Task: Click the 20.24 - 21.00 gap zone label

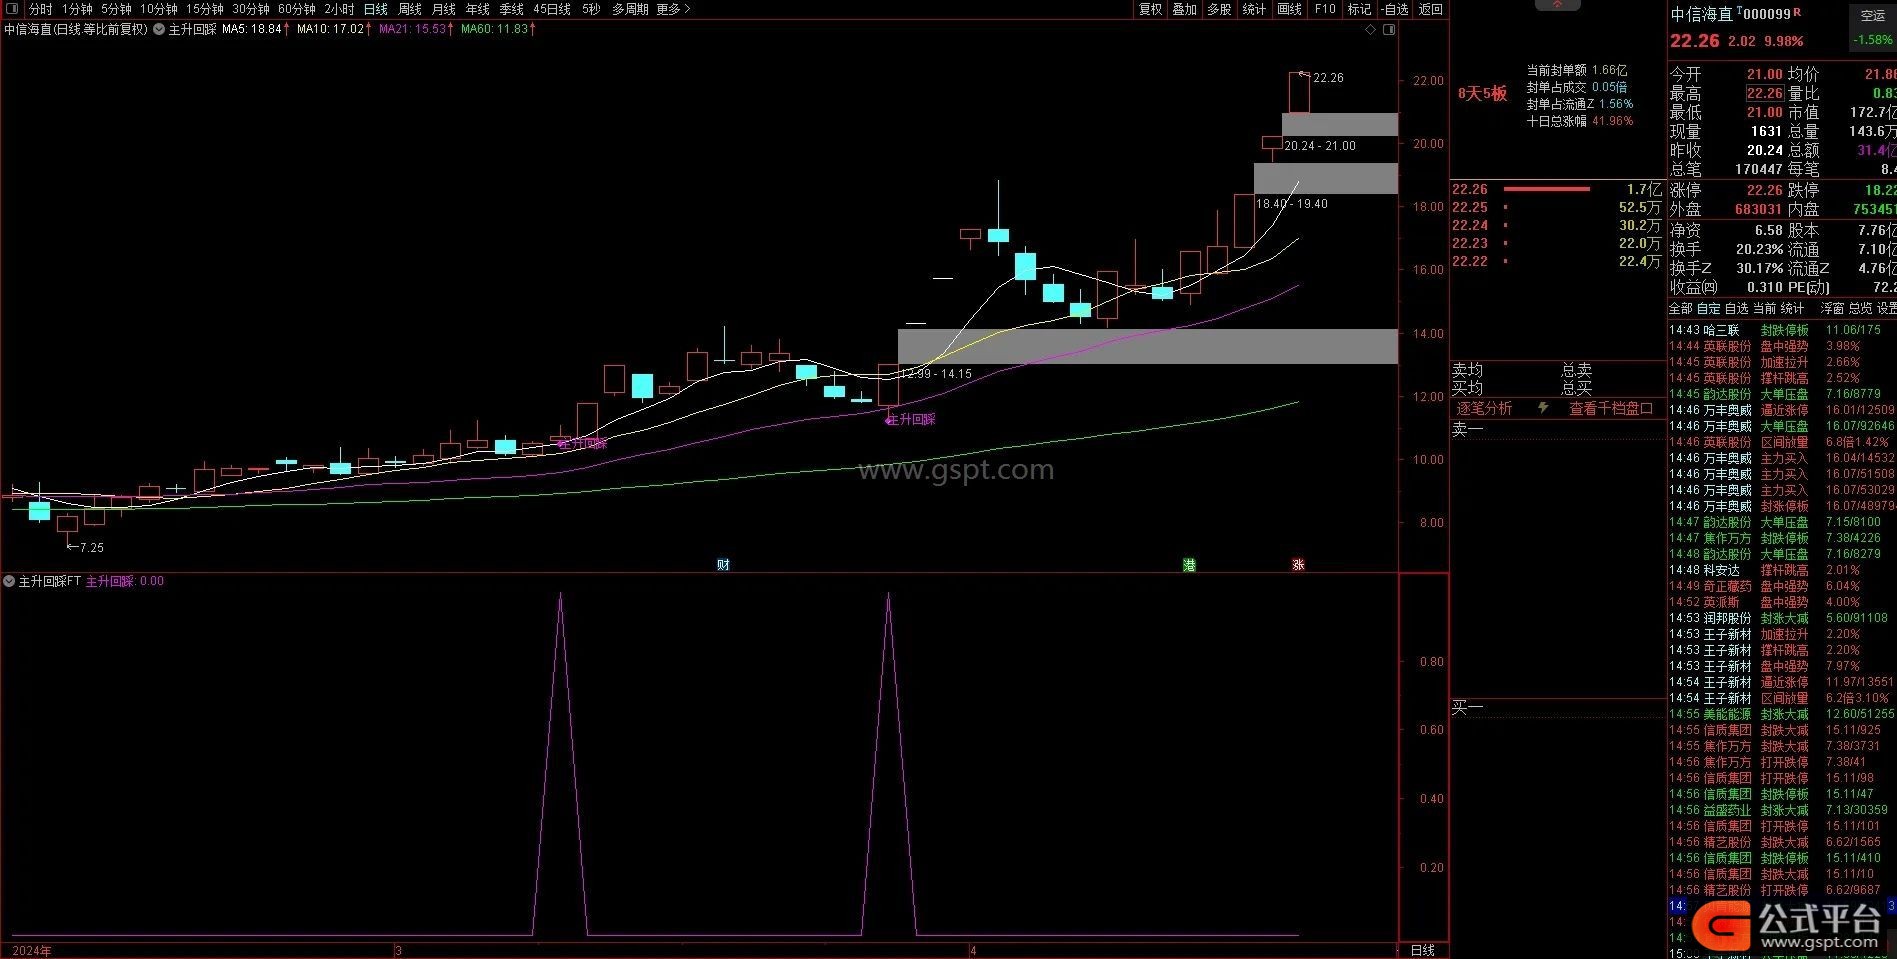Action: pyautogui.click(x=1320, y=146)
